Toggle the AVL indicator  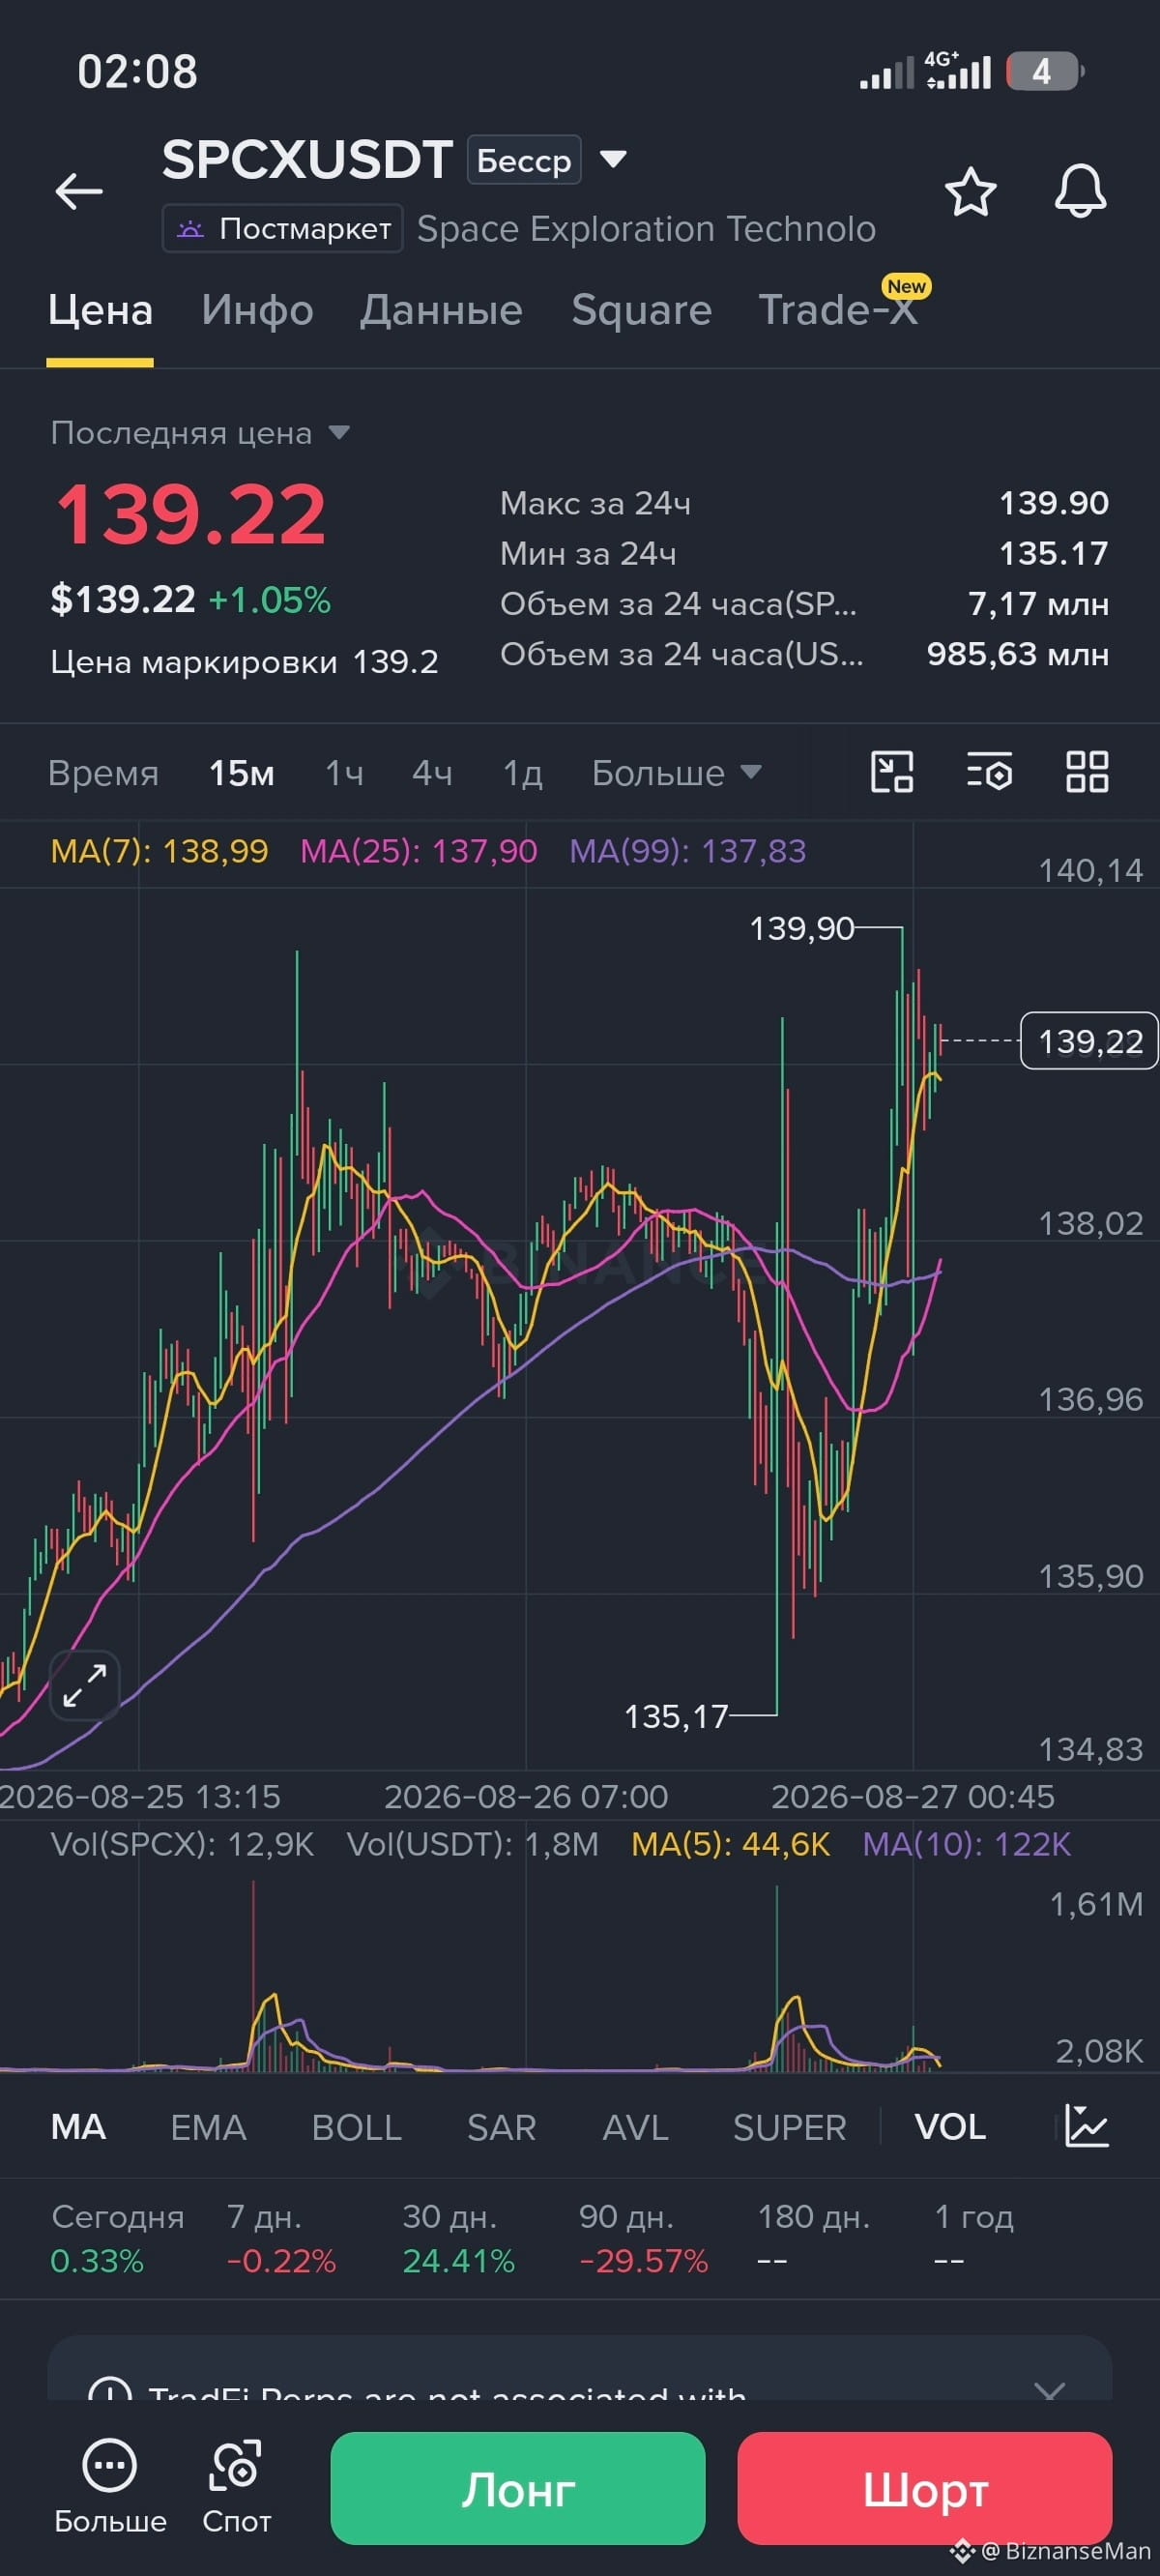click(x=635, y=2126)
